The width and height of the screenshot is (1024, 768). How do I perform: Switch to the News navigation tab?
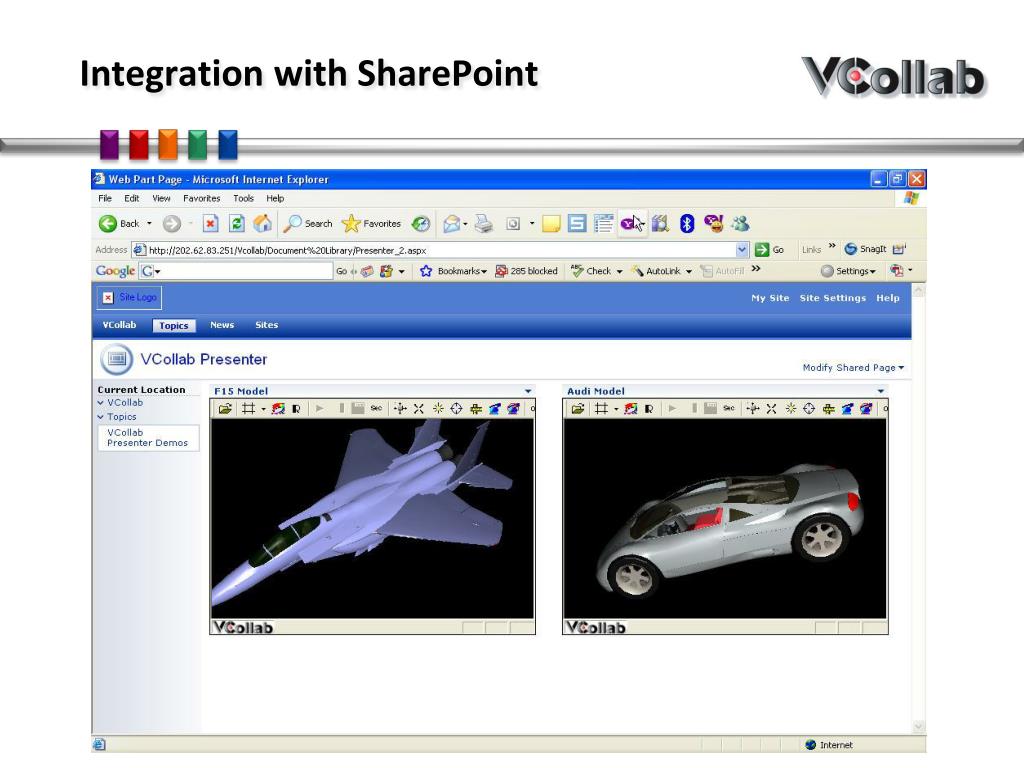pos(222,325)
